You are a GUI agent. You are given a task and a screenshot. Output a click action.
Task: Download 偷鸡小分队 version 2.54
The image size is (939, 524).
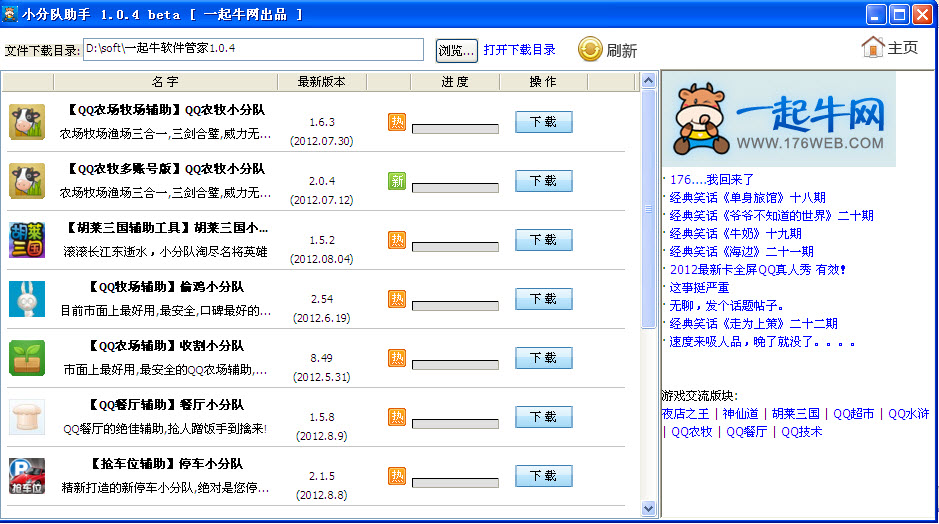544,299
